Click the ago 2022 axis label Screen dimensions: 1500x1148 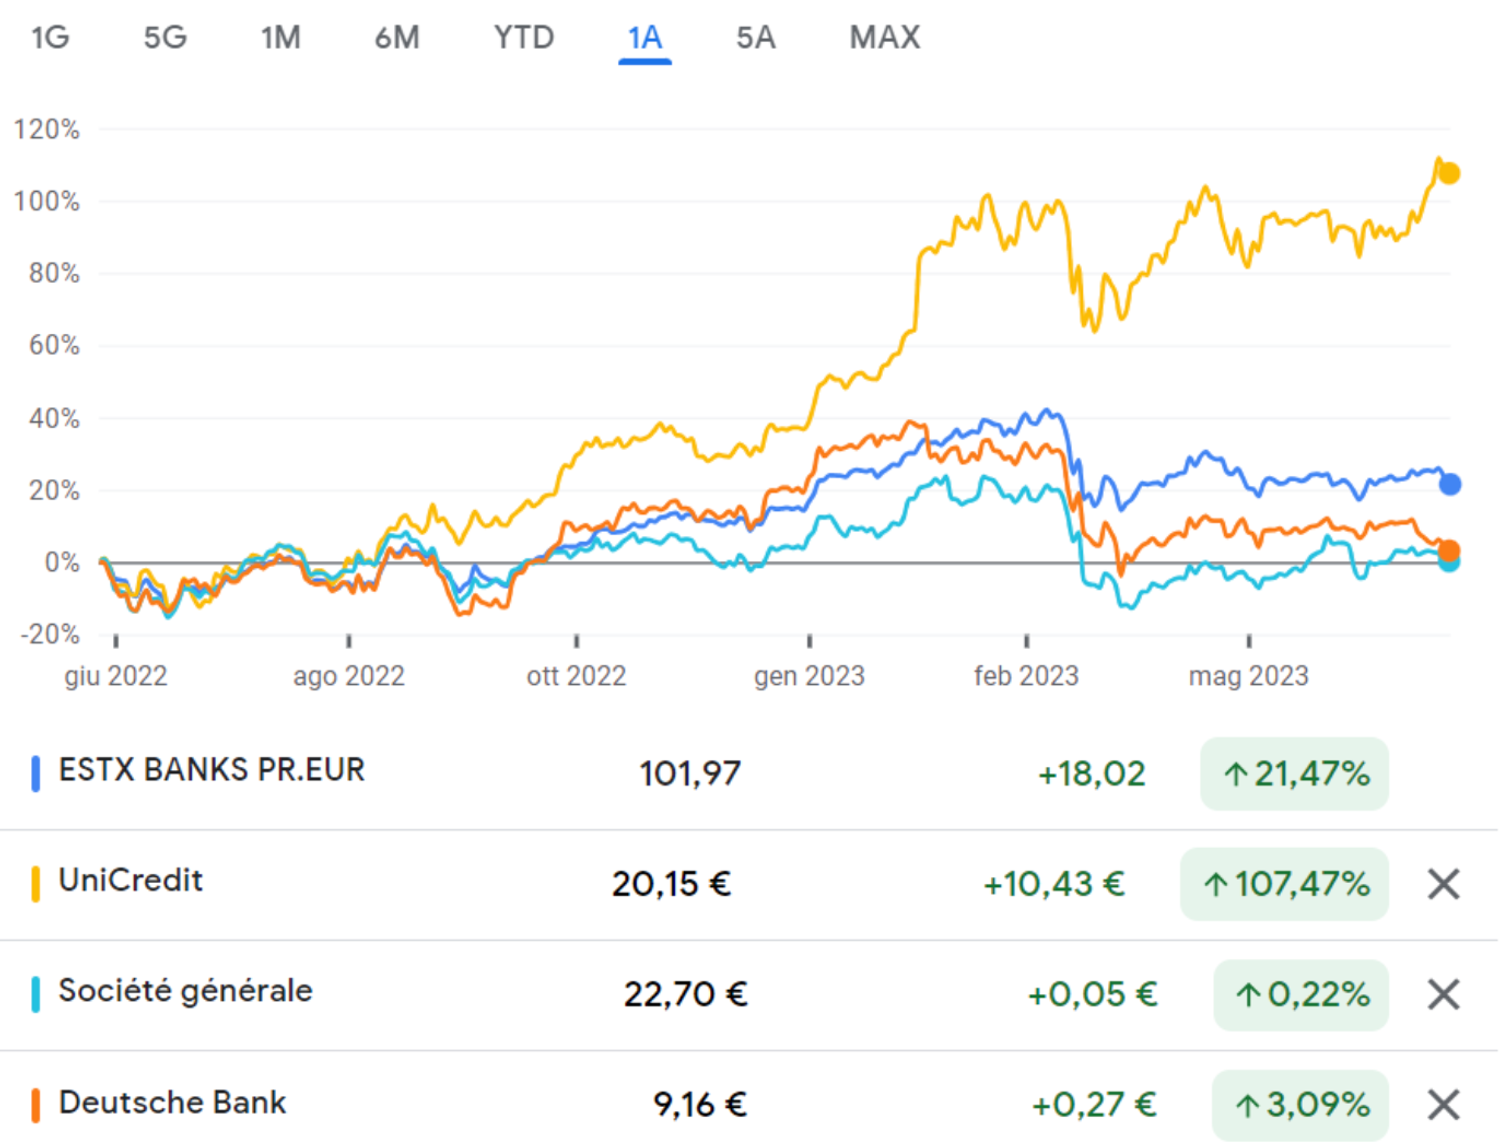coord(349,676)
